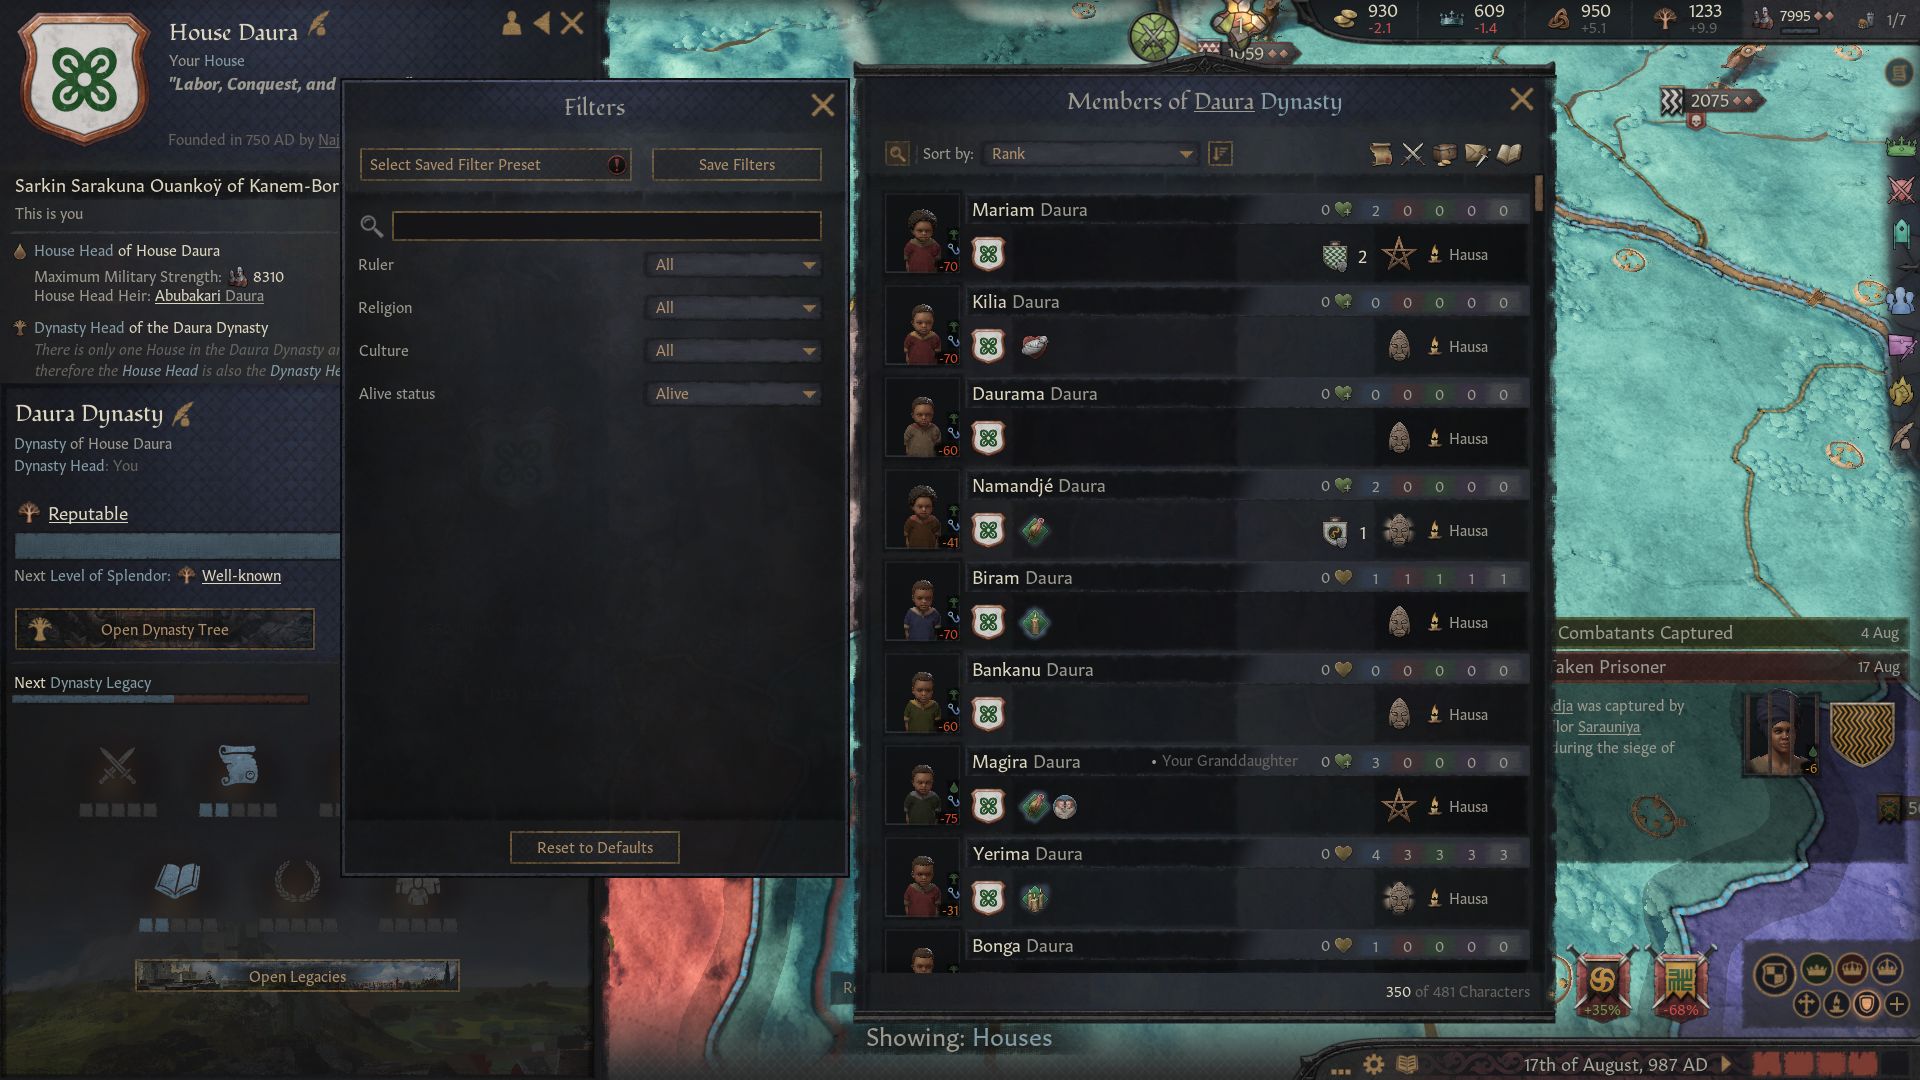This screenshot has width=1920, height=1080.
Task: Click the Open Legacies button
Action: (297, 977)
